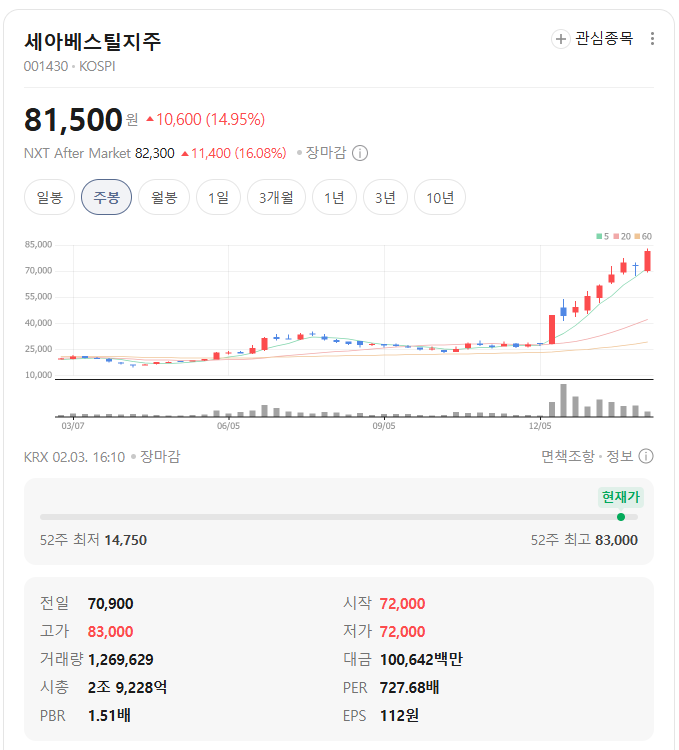This screenshot has height=750, width=679.
Task: Click the green 현재가 marker on 52-week range bar
Action: [621, 517]
